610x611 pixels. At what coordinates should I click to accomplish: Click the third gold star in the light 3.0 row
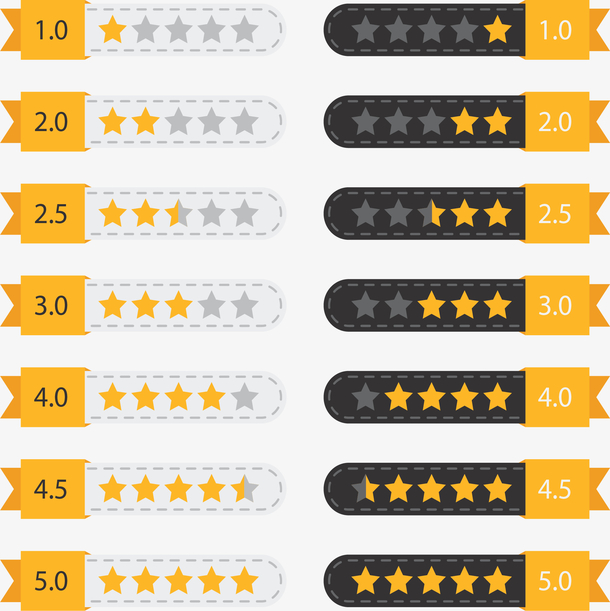coord(178,305)
